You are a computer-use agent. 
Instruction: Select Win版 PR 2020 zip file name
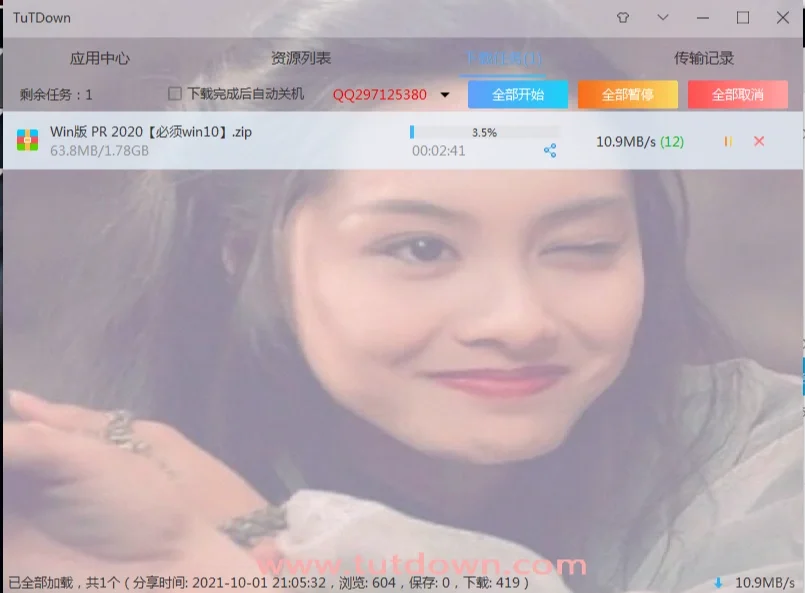tap(151, 132)
